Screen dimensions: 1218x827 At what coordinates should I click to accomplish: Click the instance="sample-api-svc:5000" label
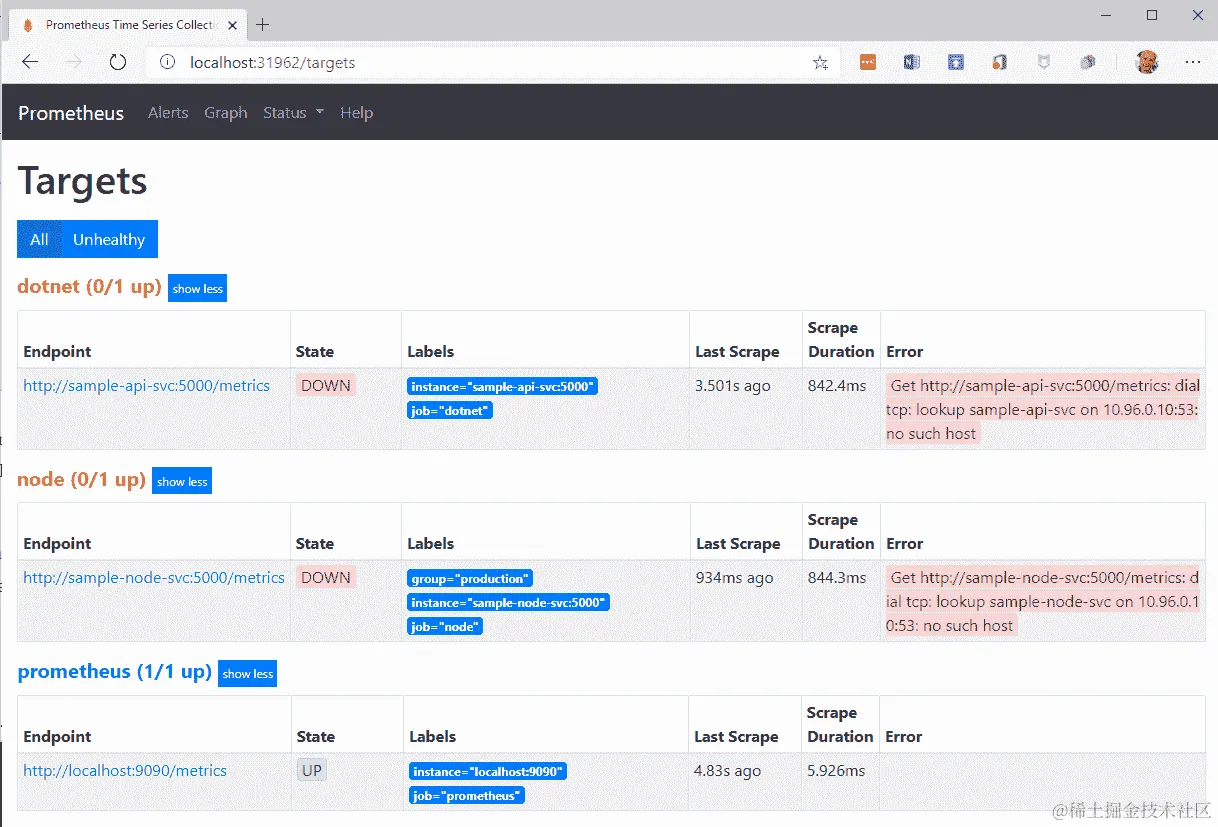502,386
